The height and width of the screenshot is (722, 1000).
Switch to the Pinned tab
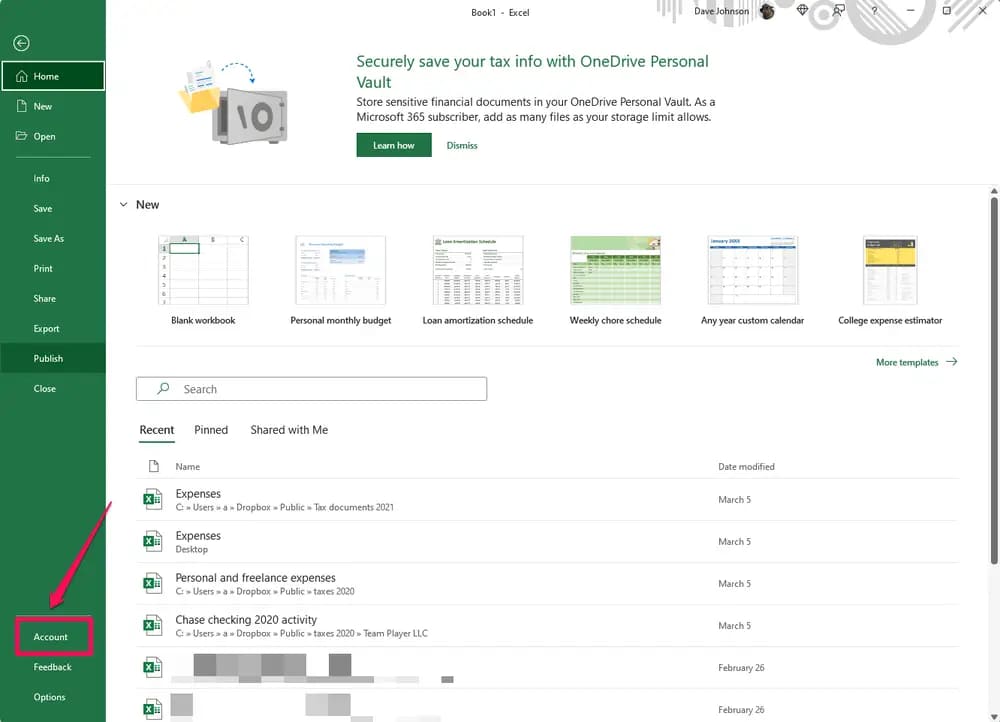pos(211,430)
